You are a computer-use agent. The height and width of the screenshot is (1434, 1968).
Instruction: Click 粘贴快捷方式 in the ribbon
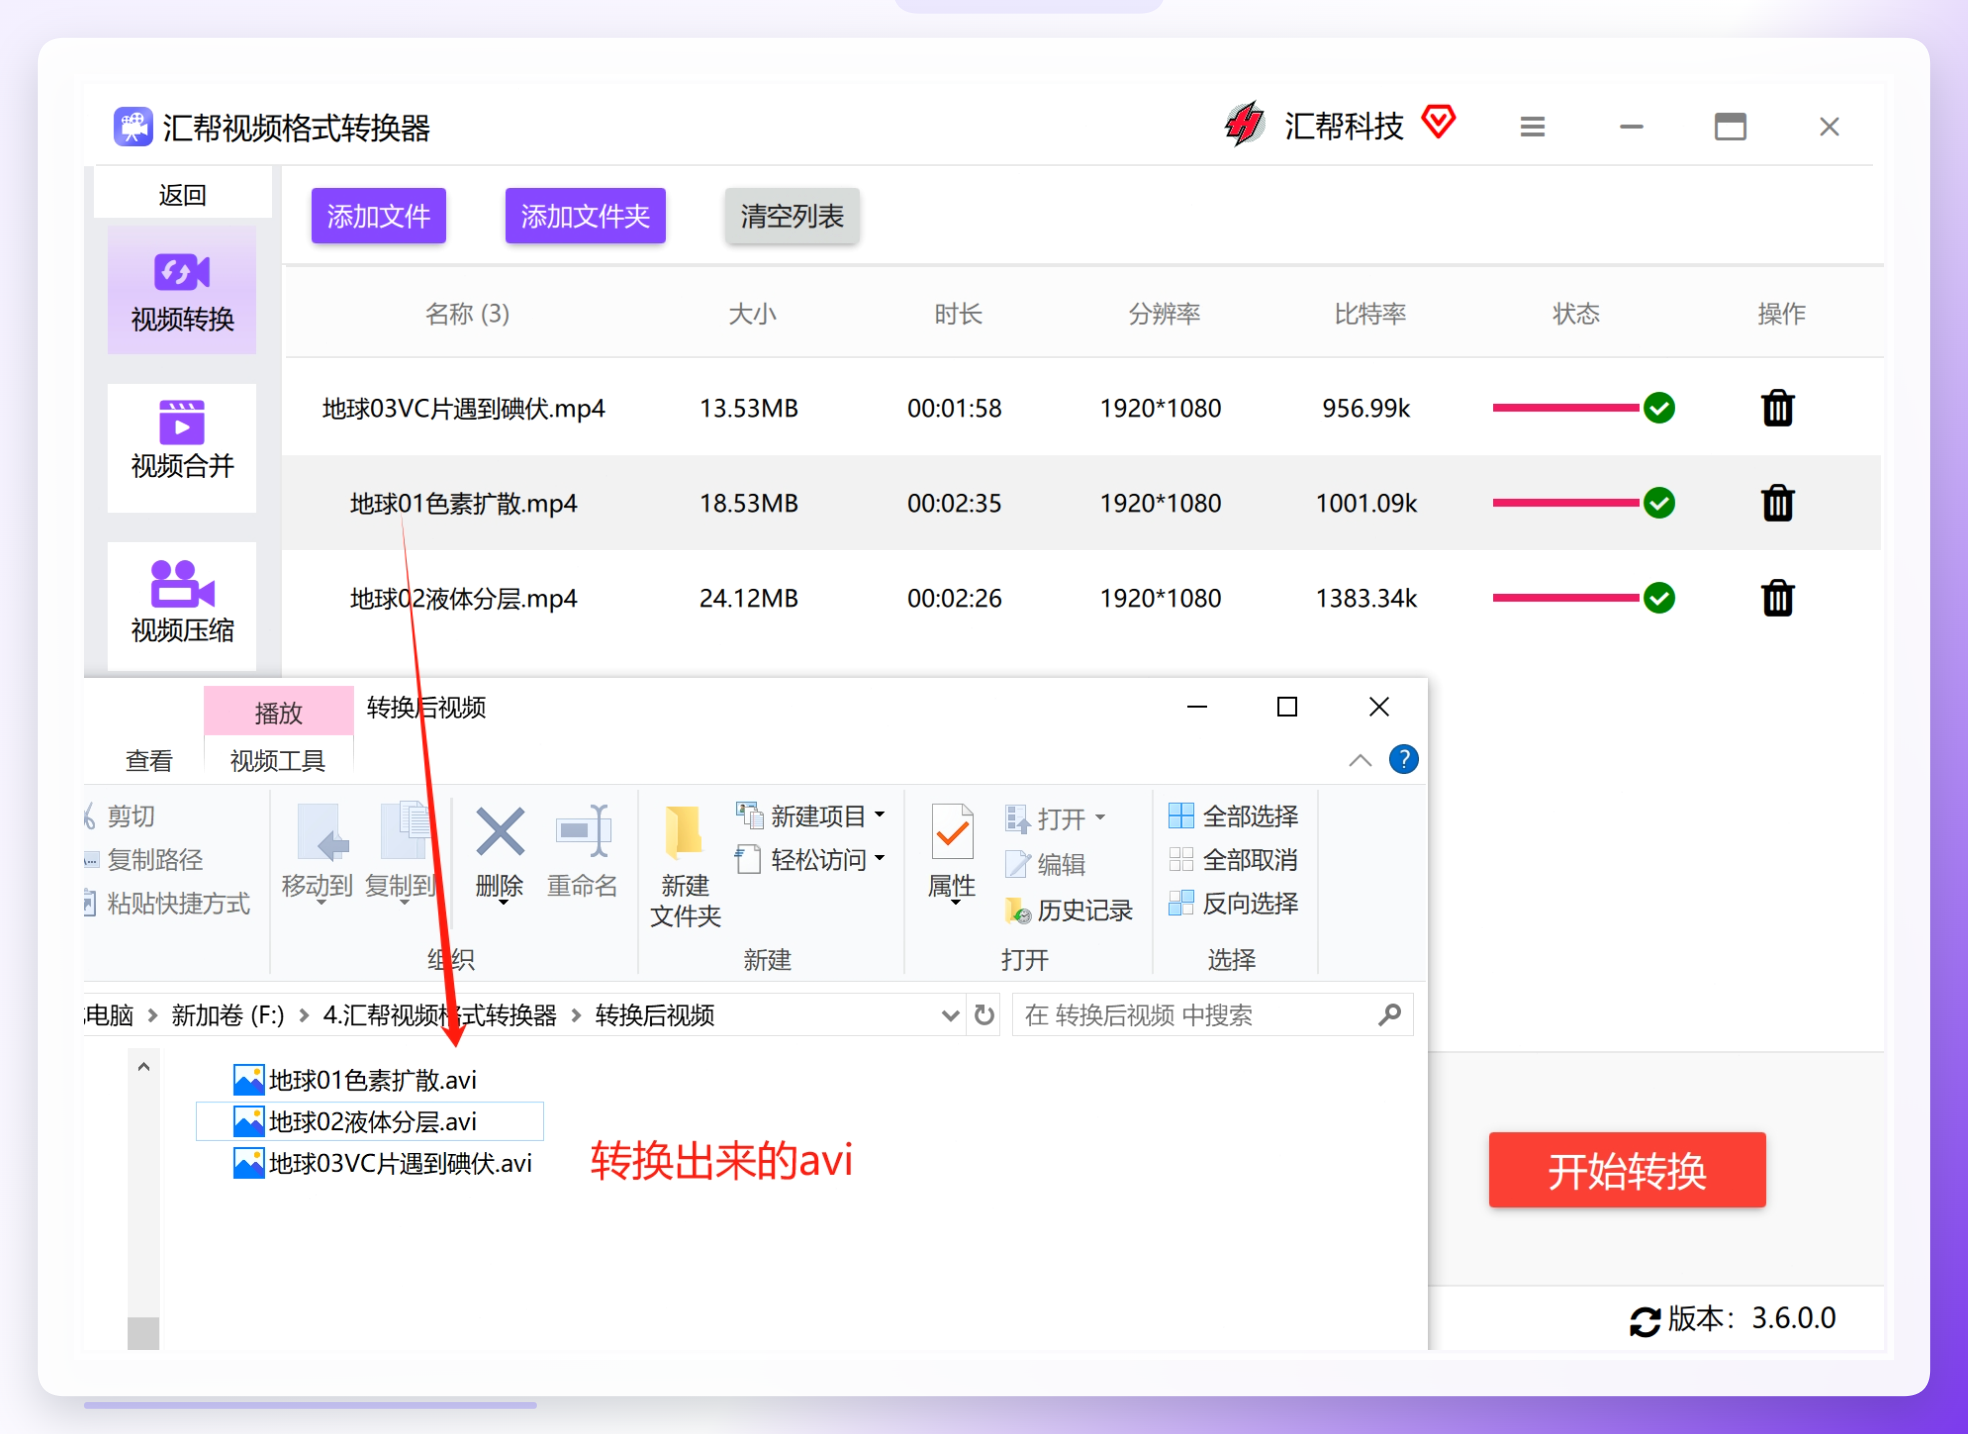[x=168, y=904]
